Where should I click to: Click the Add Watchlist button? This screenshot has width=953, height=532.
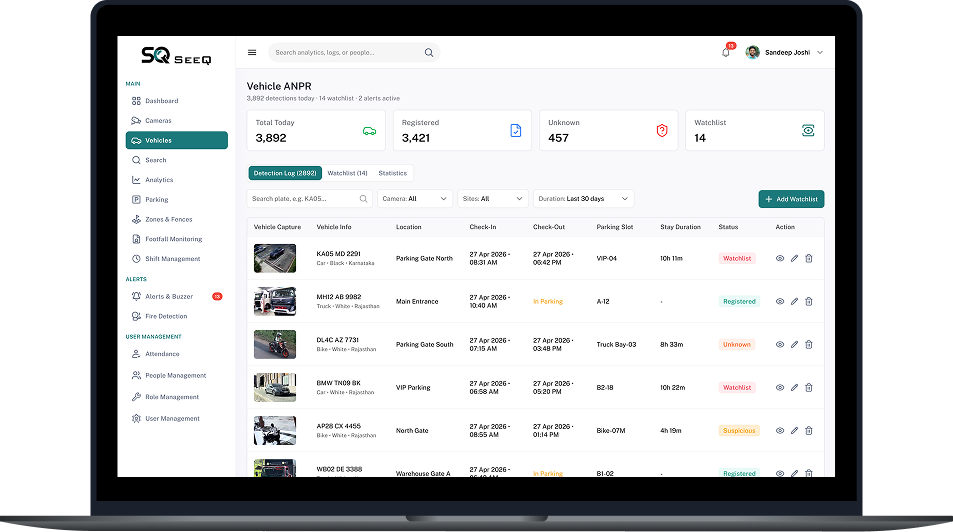tap(791, 199)
